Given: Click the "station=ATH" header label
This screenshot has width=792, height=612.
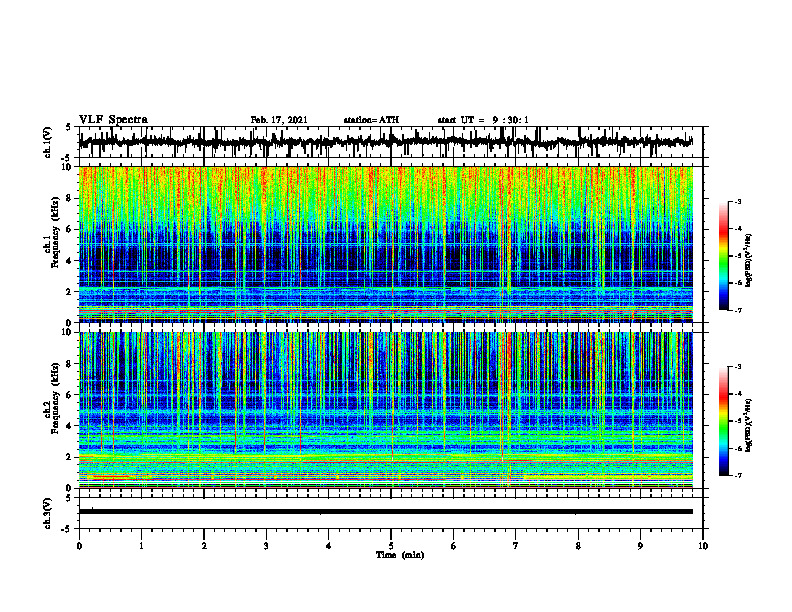Looking at the screenshot, I should pos(371,120).
